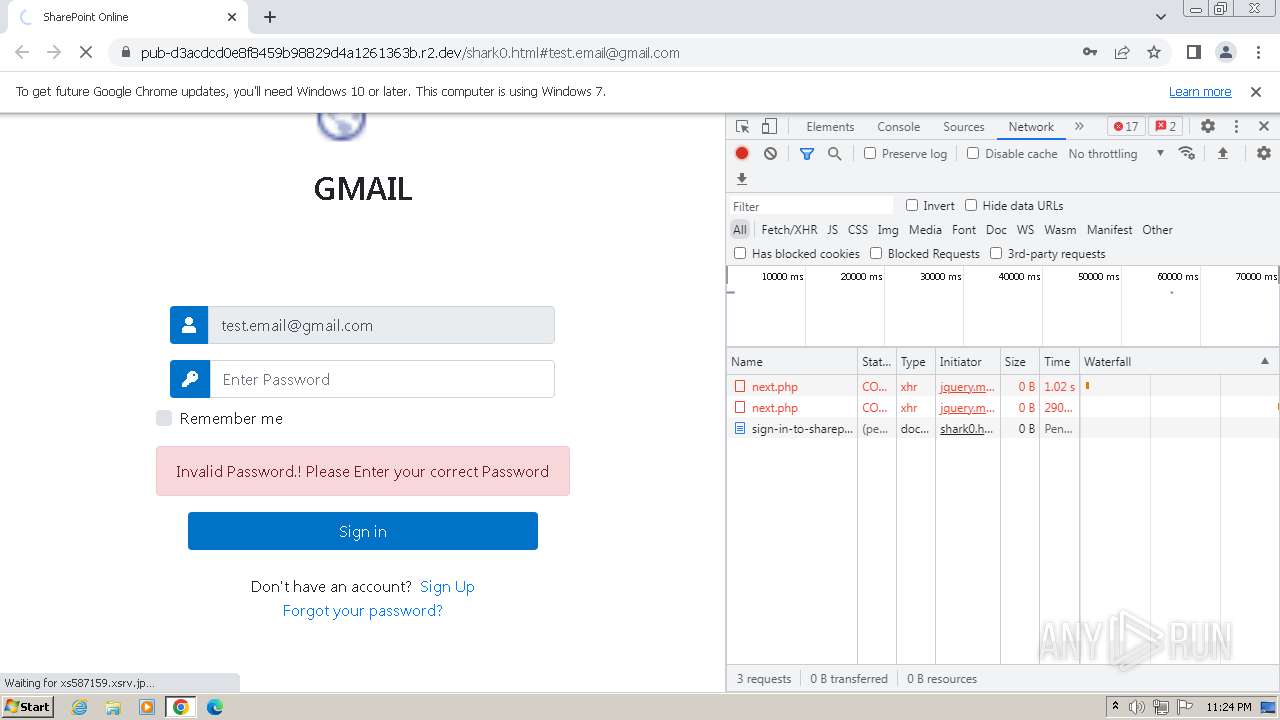The image size is (1280, 720).
Task: Open Windows Explorer folder taskbar icon
Action: click(x=113, y=707)
